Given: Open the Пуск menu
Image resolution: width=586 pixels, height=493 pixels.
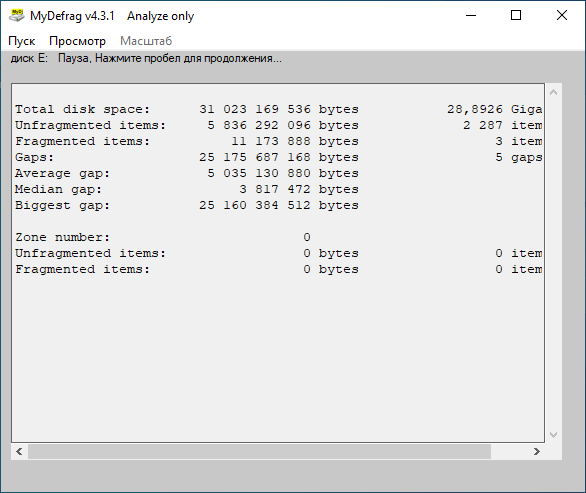Looking at the screenshot, I should click(x=22, y=41).
